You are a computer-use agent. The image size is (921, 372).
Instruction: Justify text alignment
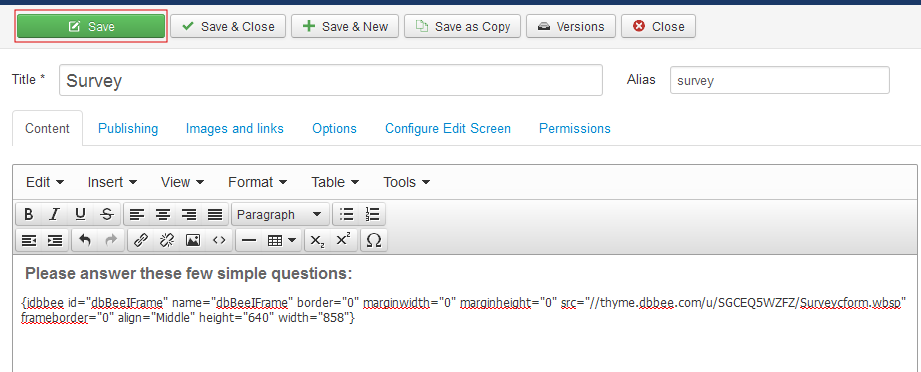tap(215, 215)
